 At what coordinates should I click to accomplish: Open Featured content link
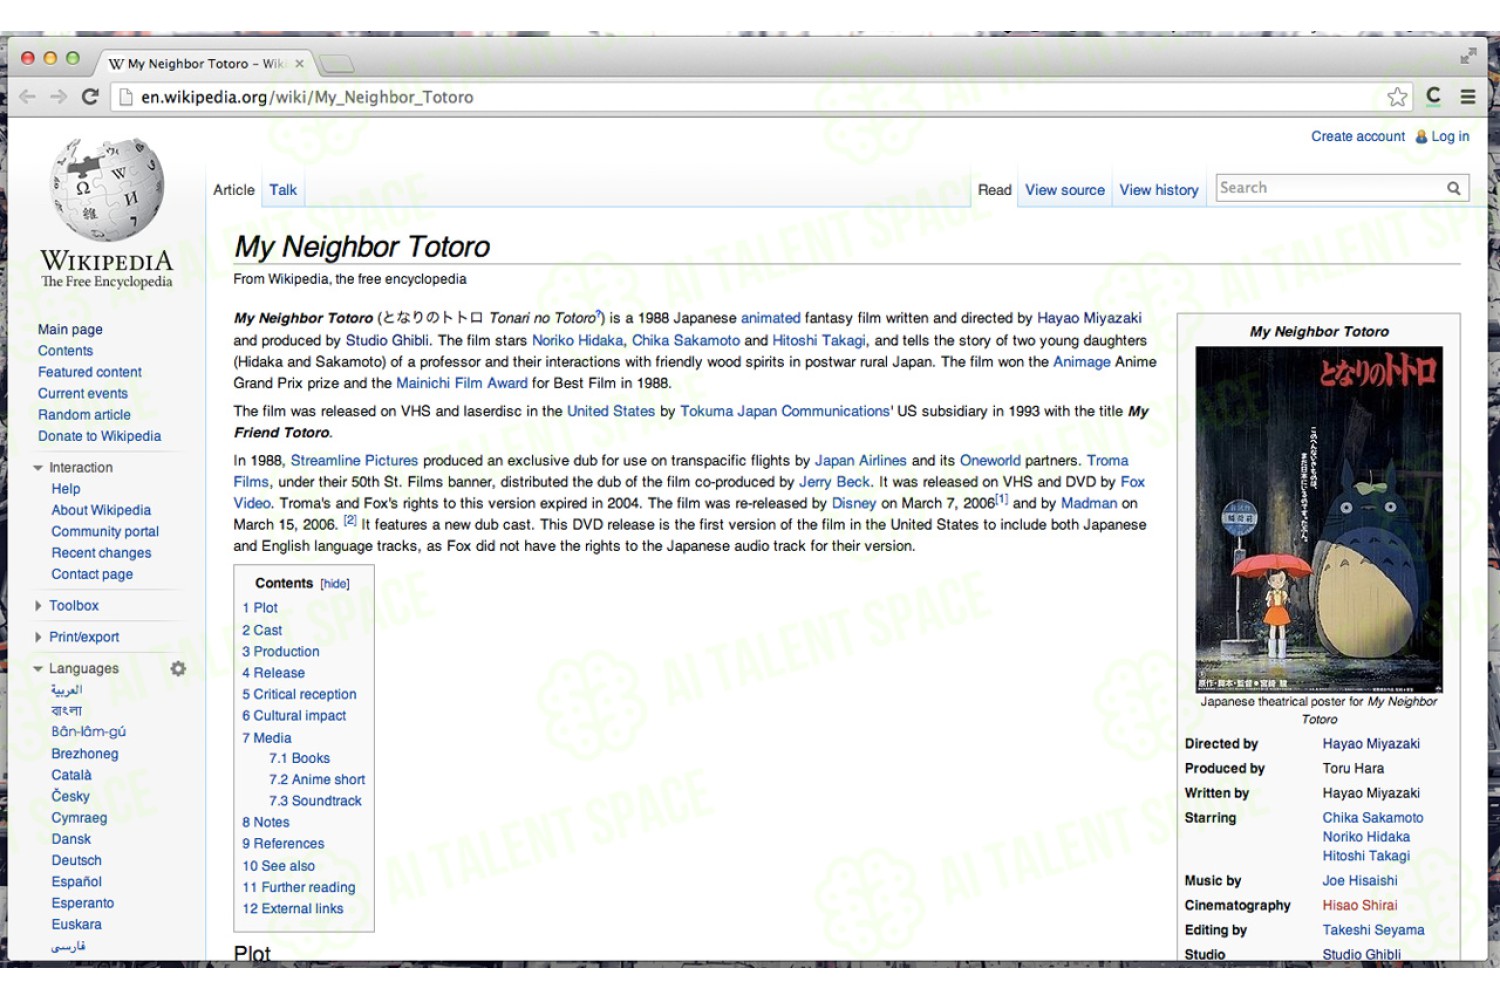pyautogui.click(x=90, y=372)
